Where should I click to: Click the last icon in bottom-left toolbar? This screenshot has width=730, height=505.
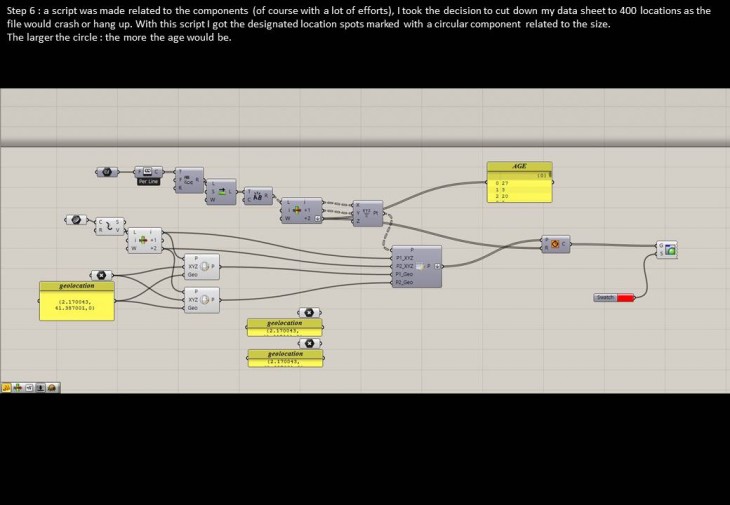click(x=52, y=386)
